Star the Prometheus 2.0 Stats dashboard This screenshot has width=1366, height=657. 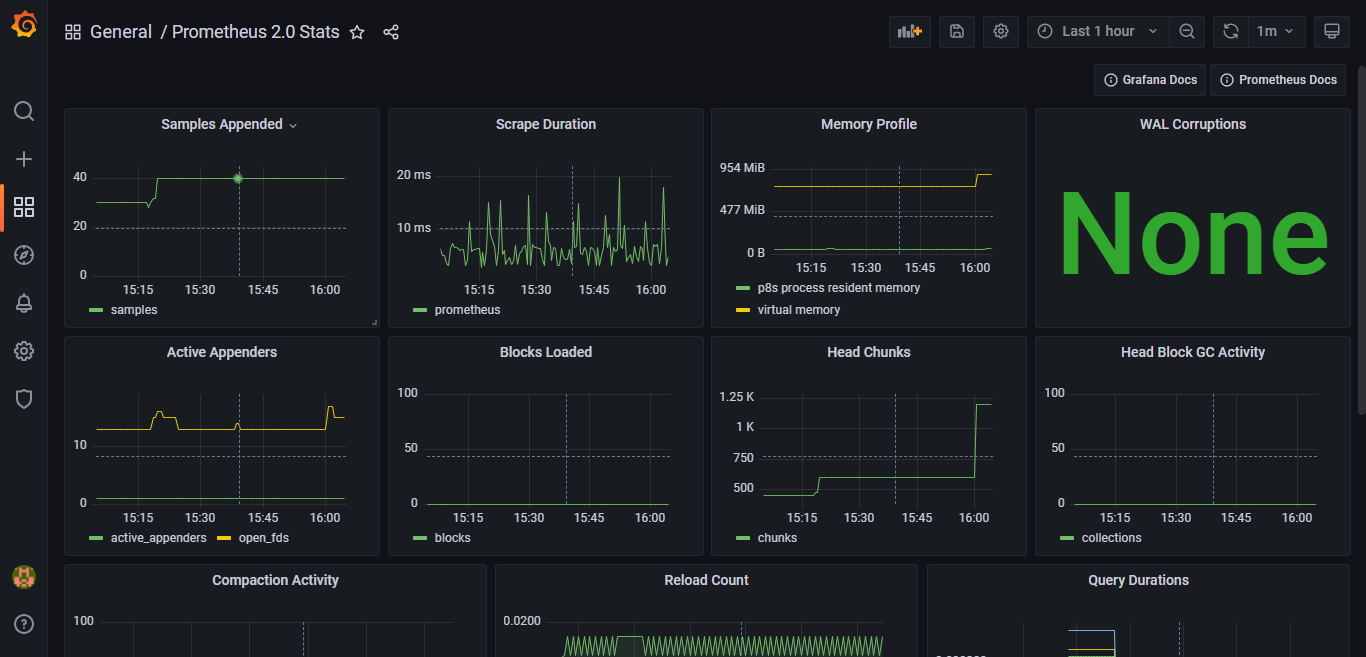(x=357, y=32)
